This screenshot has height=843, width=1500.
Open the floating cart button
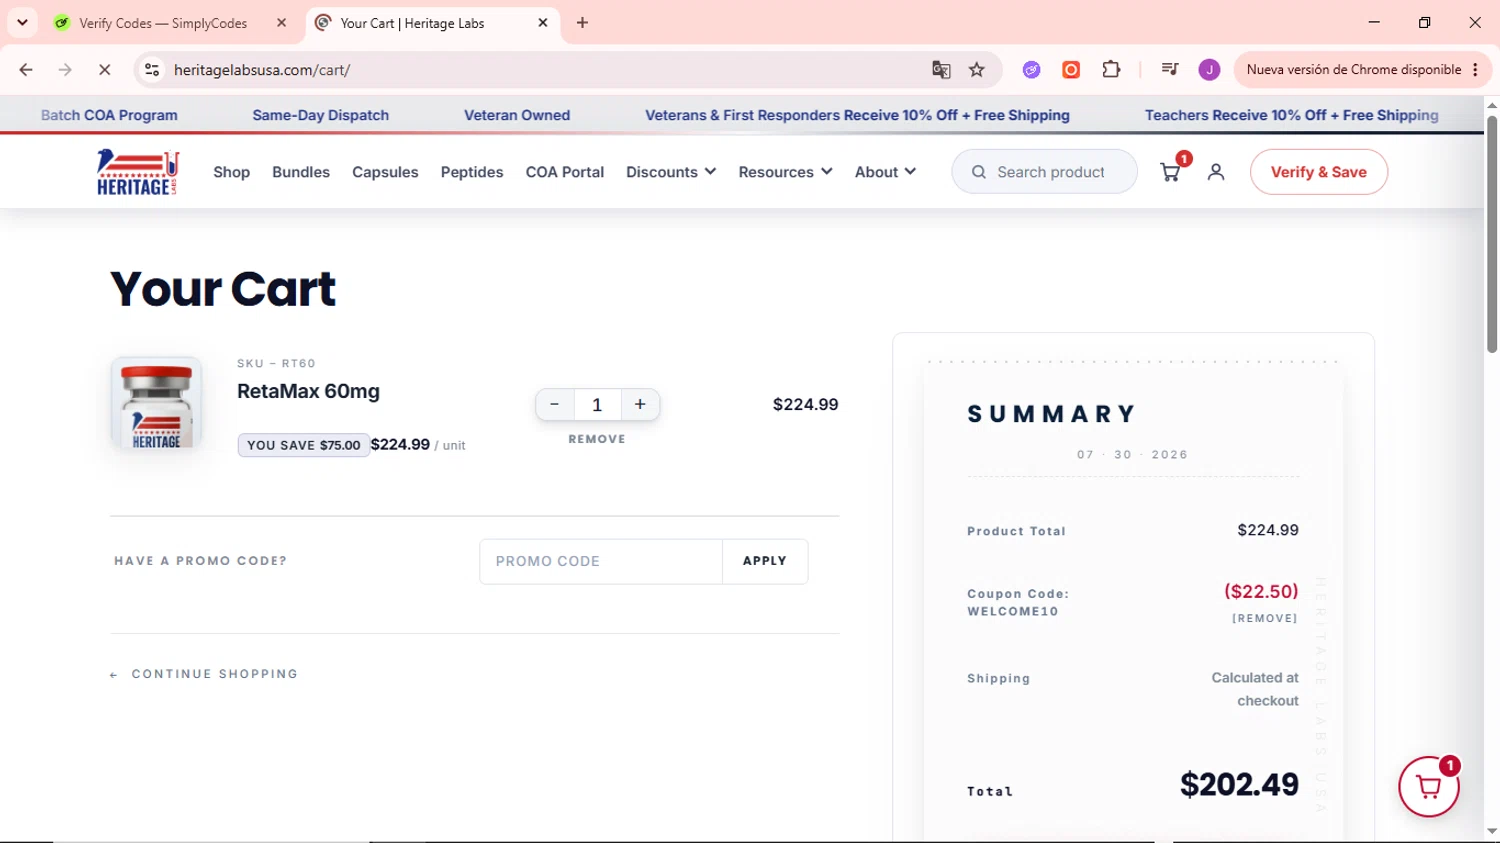(1429, 787)
